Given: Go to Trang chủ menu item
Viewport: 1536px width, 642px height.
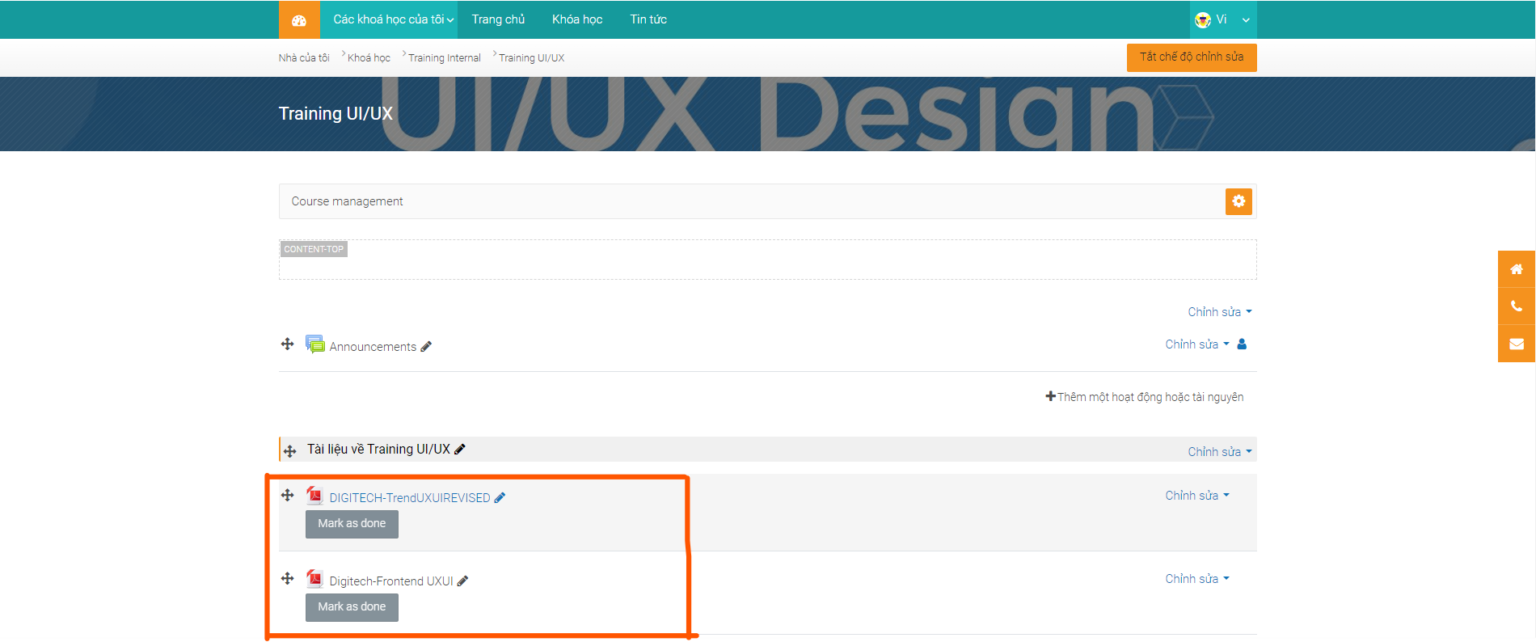Looking at the screenshot, I should [x=498, y=20].
